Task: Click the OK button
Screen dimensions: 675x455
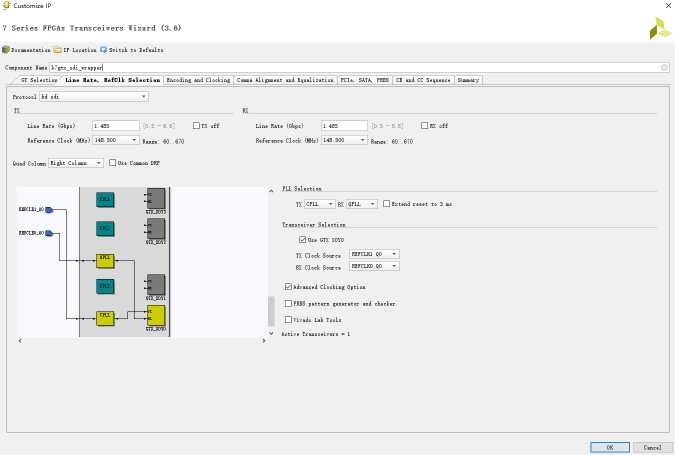Action: click(610, 447)
